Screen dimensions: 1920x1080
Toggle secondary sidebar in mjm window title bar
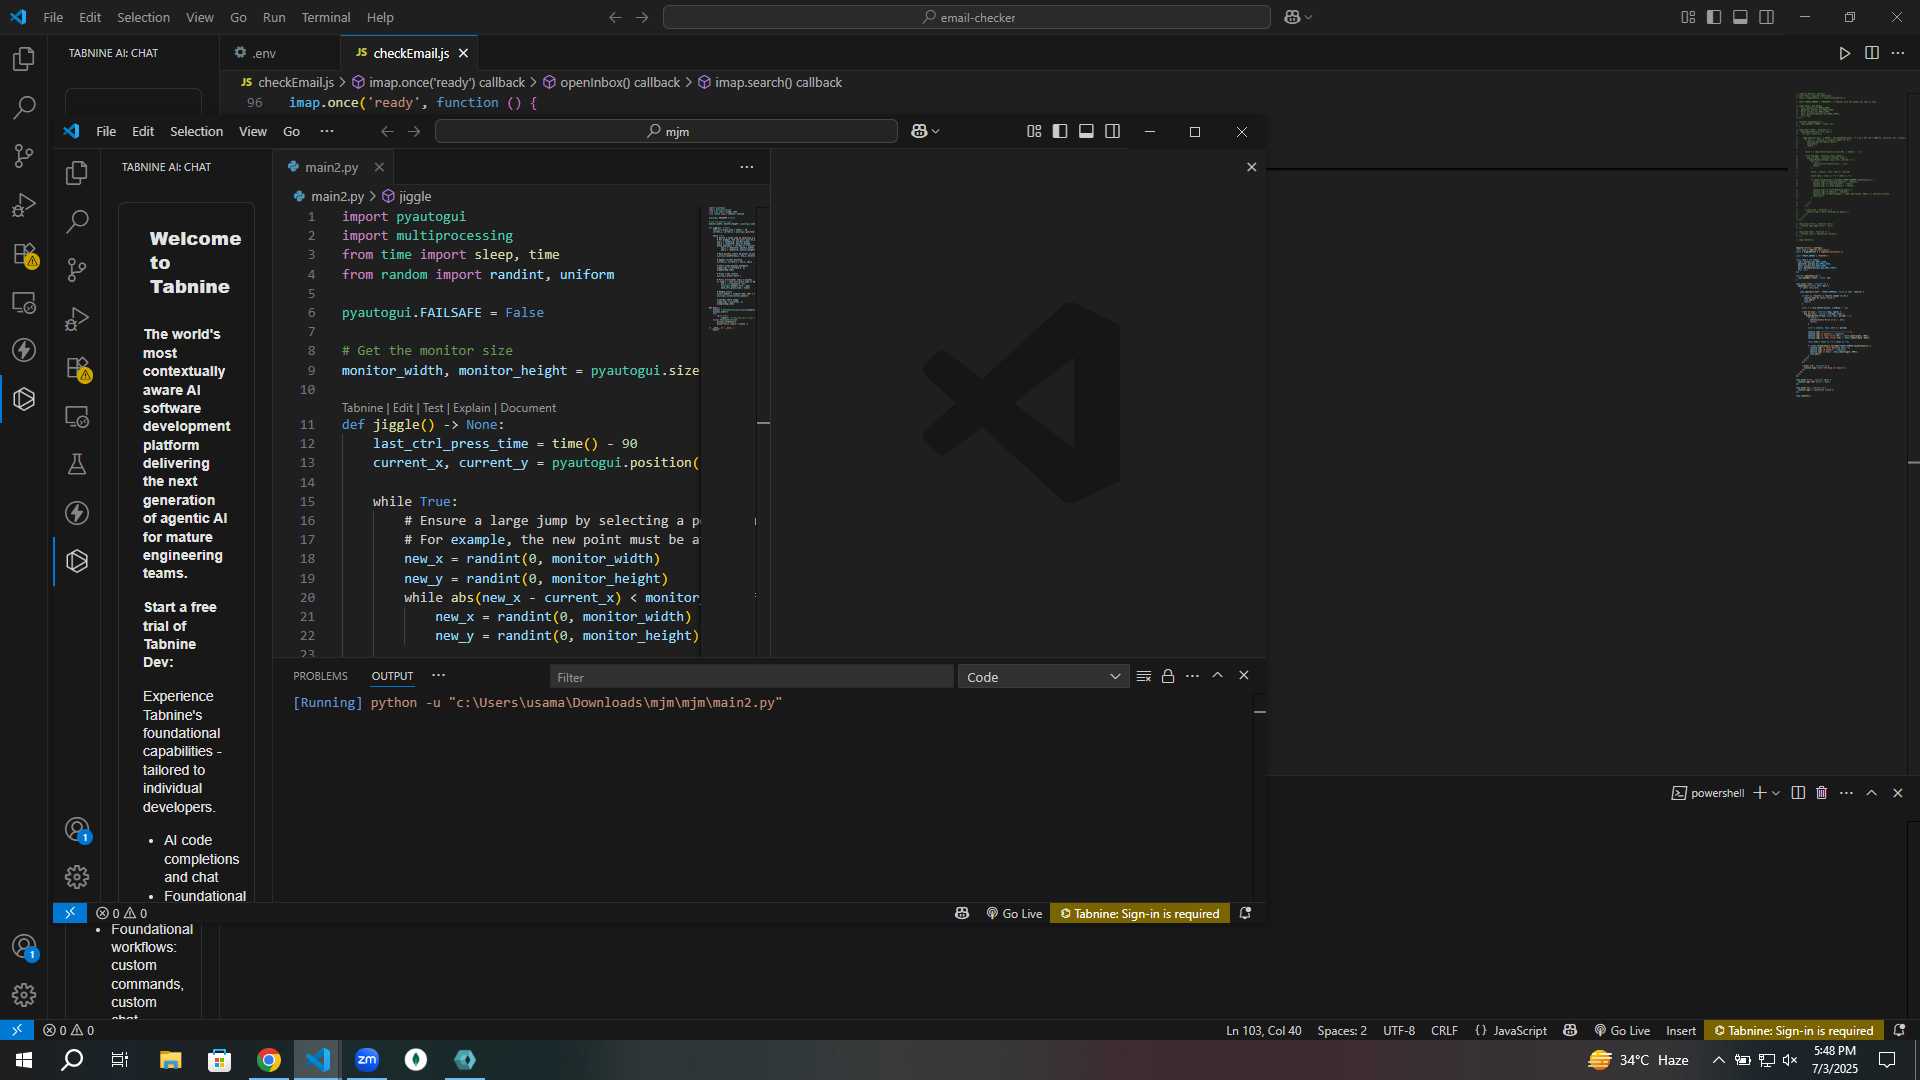tap(1112, 131)
